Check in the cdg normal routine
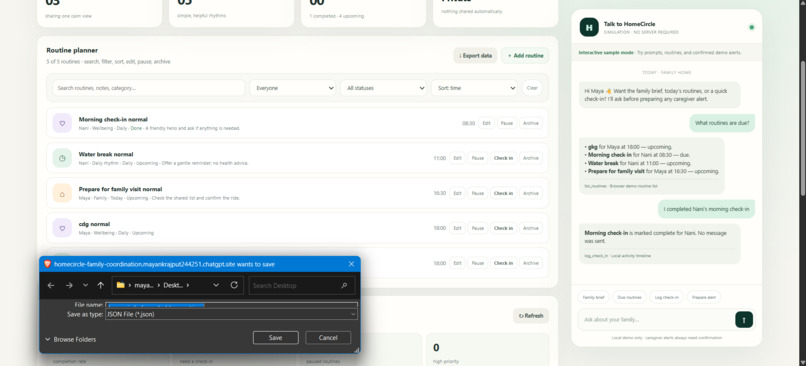The height and width of the screenshot is (366, 806). point(503,228)
